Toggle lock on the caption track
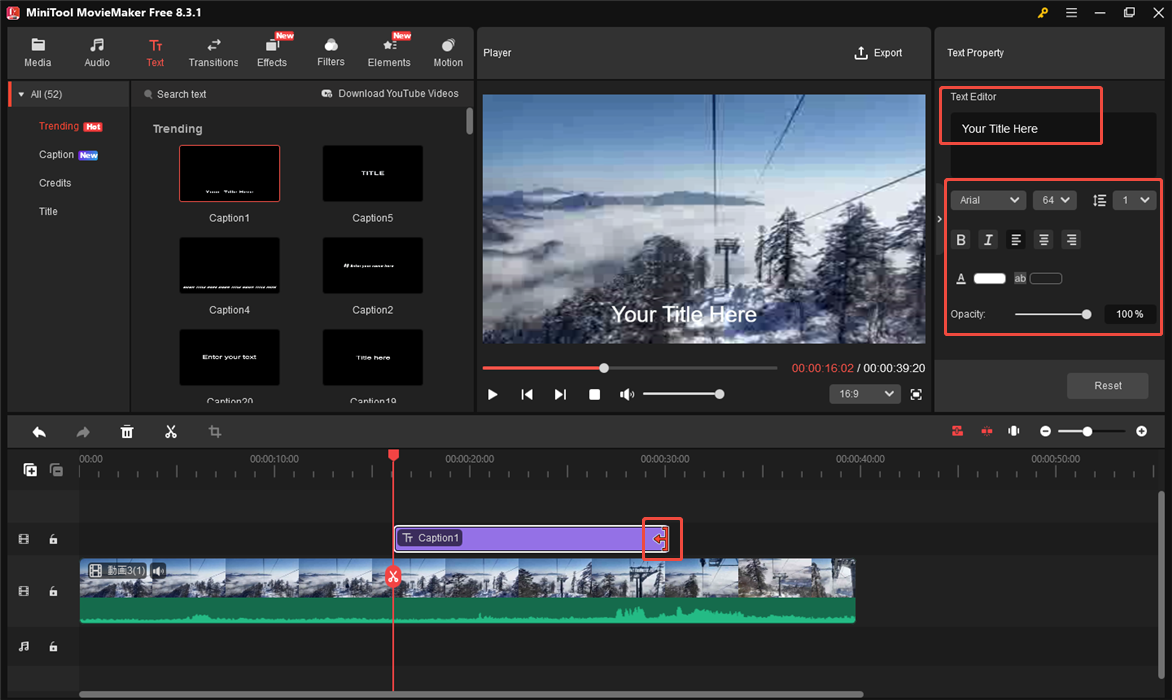Screen dimensions: 1172x700 (54, 540)
